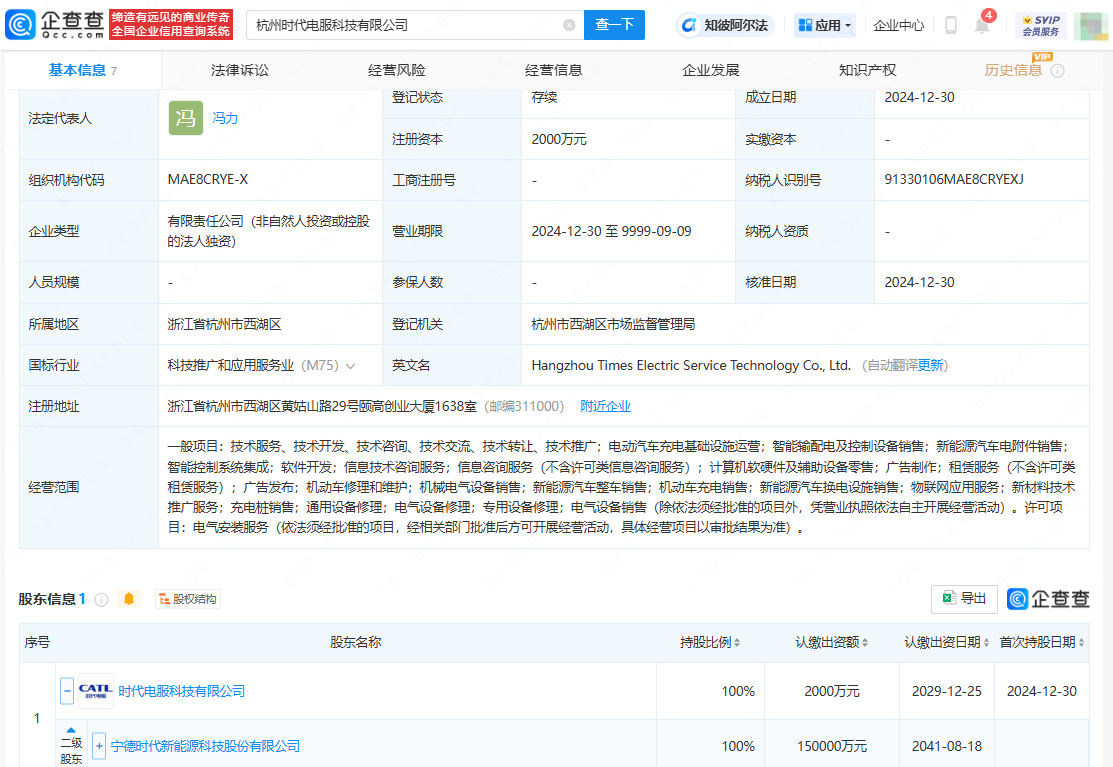Viewport: 1113px width, 767px height.
Task: Clear the search box text
Action: [569, 26]
